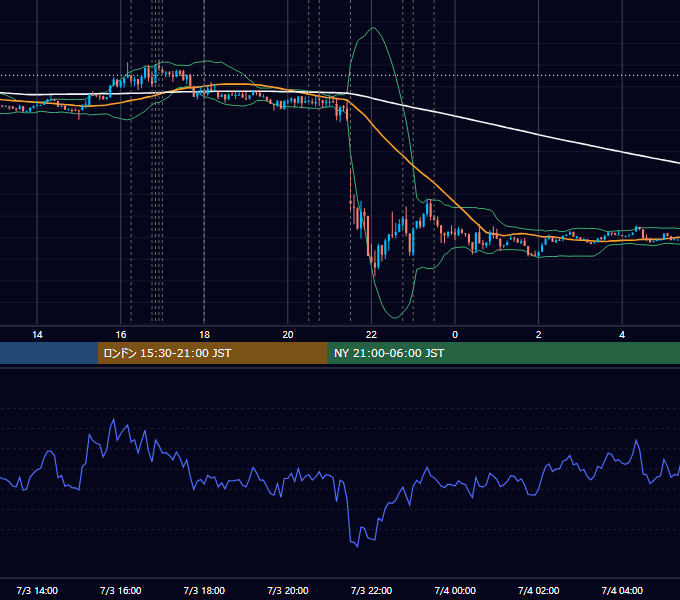Click the 4 hour axis label
This screenshot has height=600, width=680.
622,335
